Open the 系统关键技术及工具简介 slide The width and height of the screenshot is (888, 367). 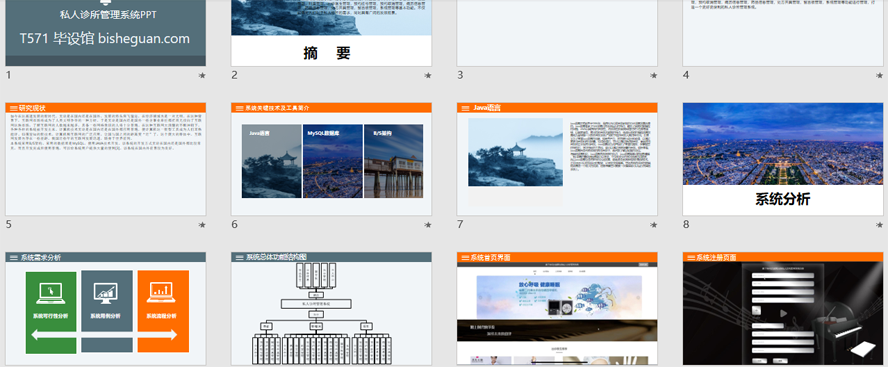(331, 159)
